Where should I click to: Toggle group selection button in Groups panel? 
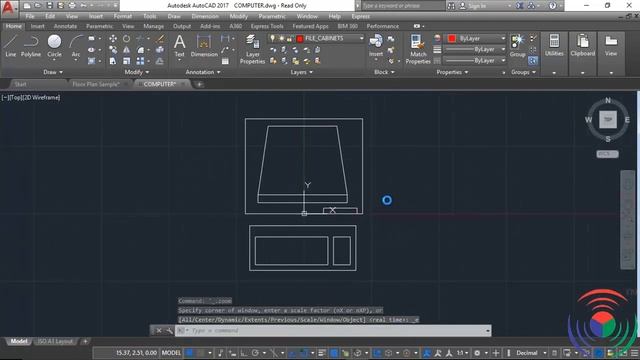point(533,61)
